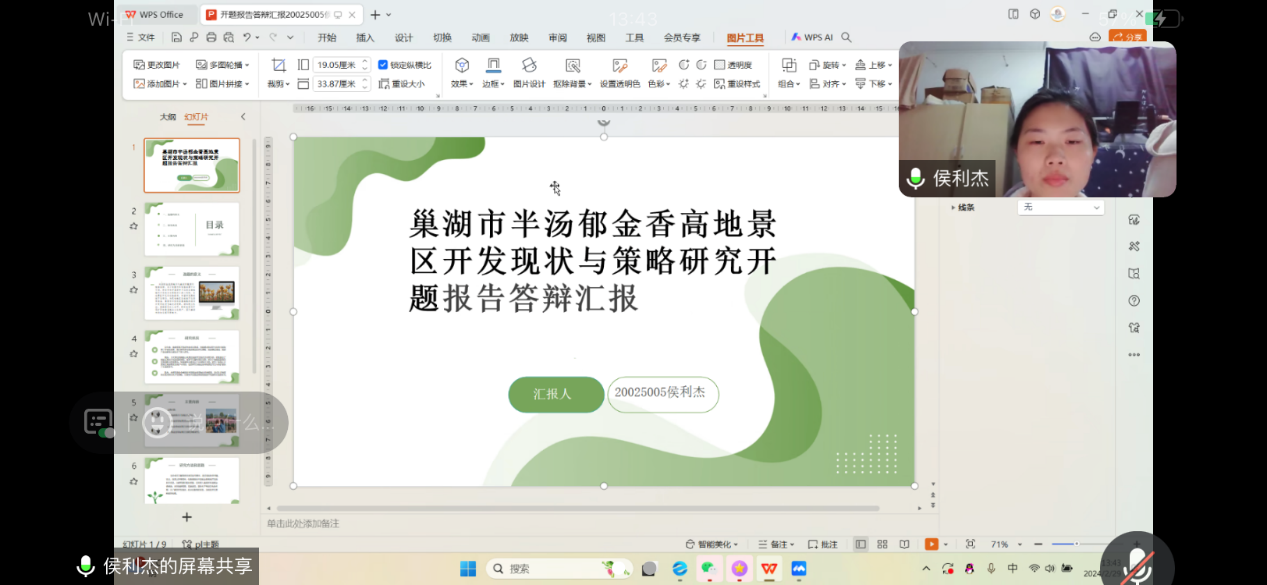Start slideshow with orange play button
This screenshot has width=1267, height=585.
tap(931, 544)
